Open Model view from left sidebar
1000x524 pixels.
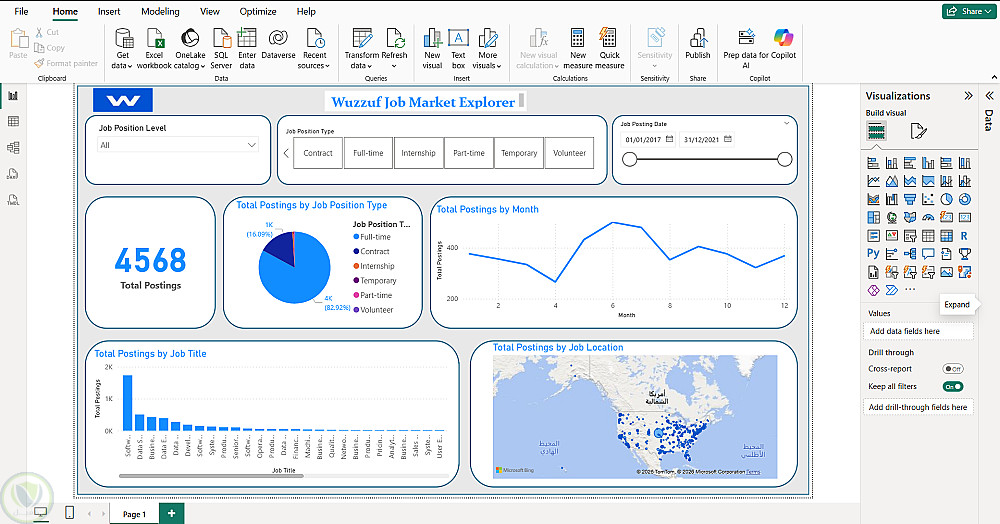coord(13,148)
